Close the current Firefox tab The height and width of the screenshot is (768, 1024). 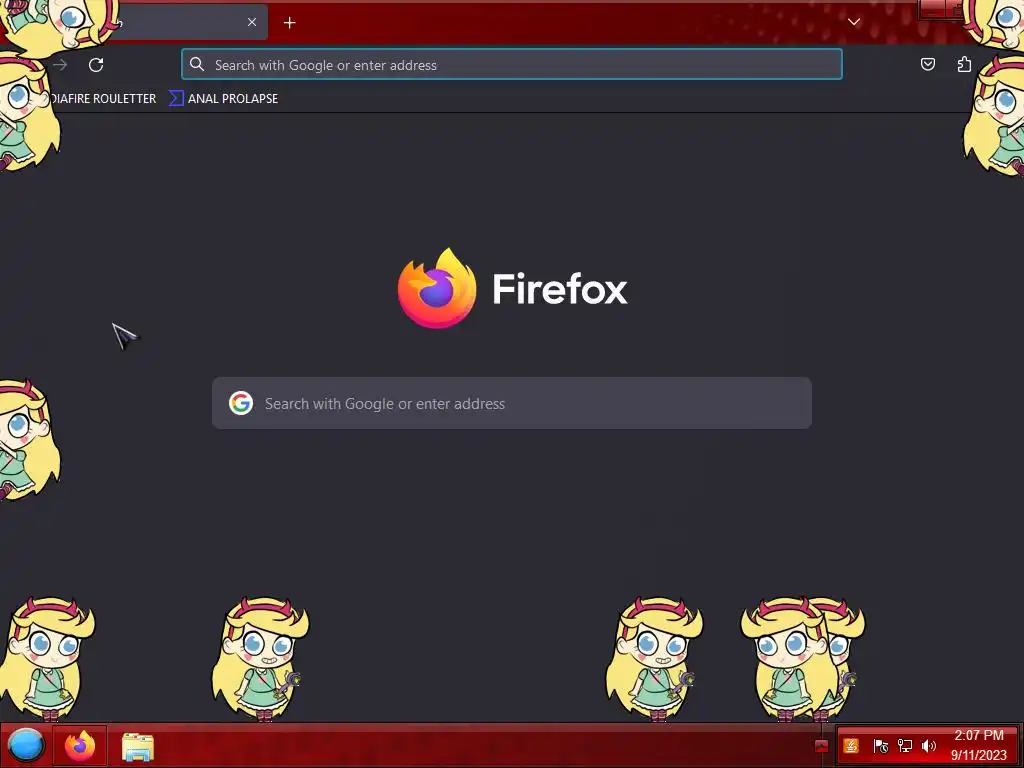(x=251, y=22)
